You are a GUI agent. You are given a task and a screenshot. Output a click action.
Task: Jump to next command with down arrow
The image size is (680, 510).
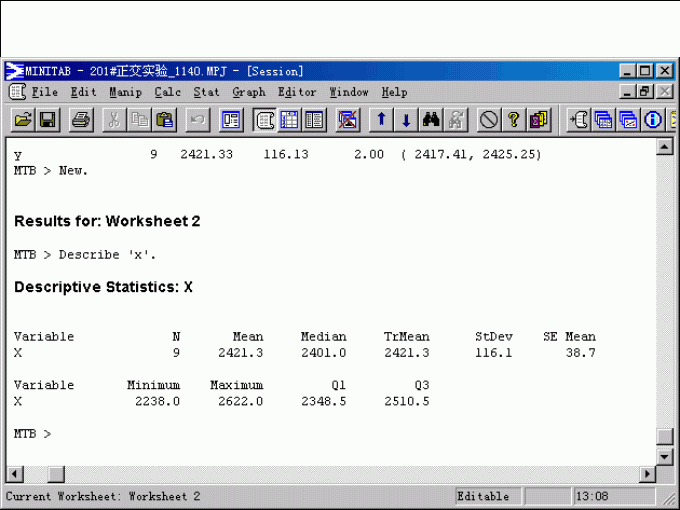(x=406, y=120)
